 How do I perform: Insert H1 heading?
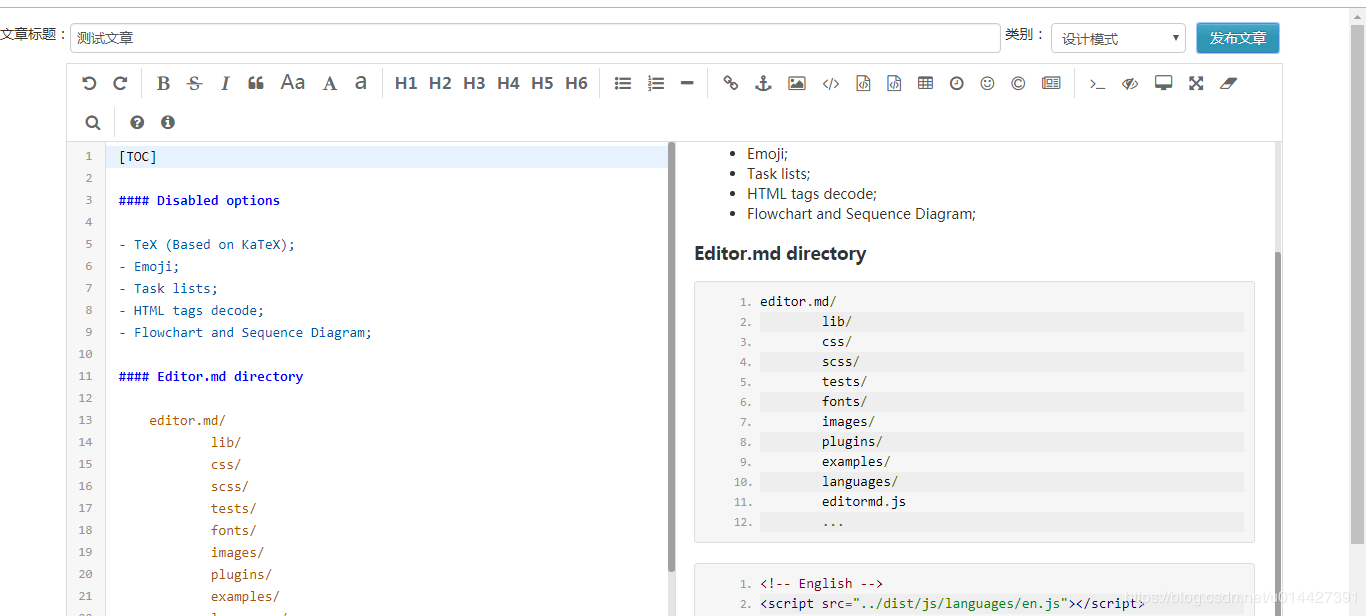coord(406,84)
